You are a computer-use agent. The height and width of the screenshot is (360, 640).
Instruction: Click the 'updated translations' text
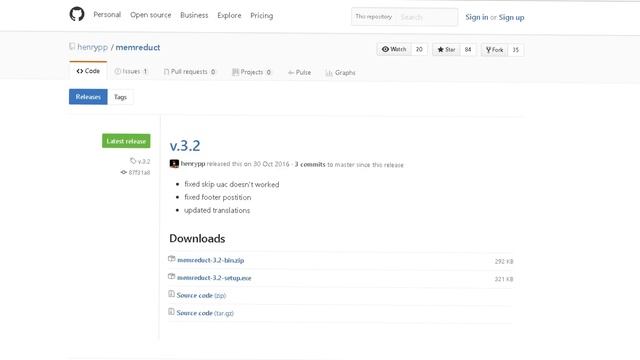pyautogui.click(x=217, y=210)
